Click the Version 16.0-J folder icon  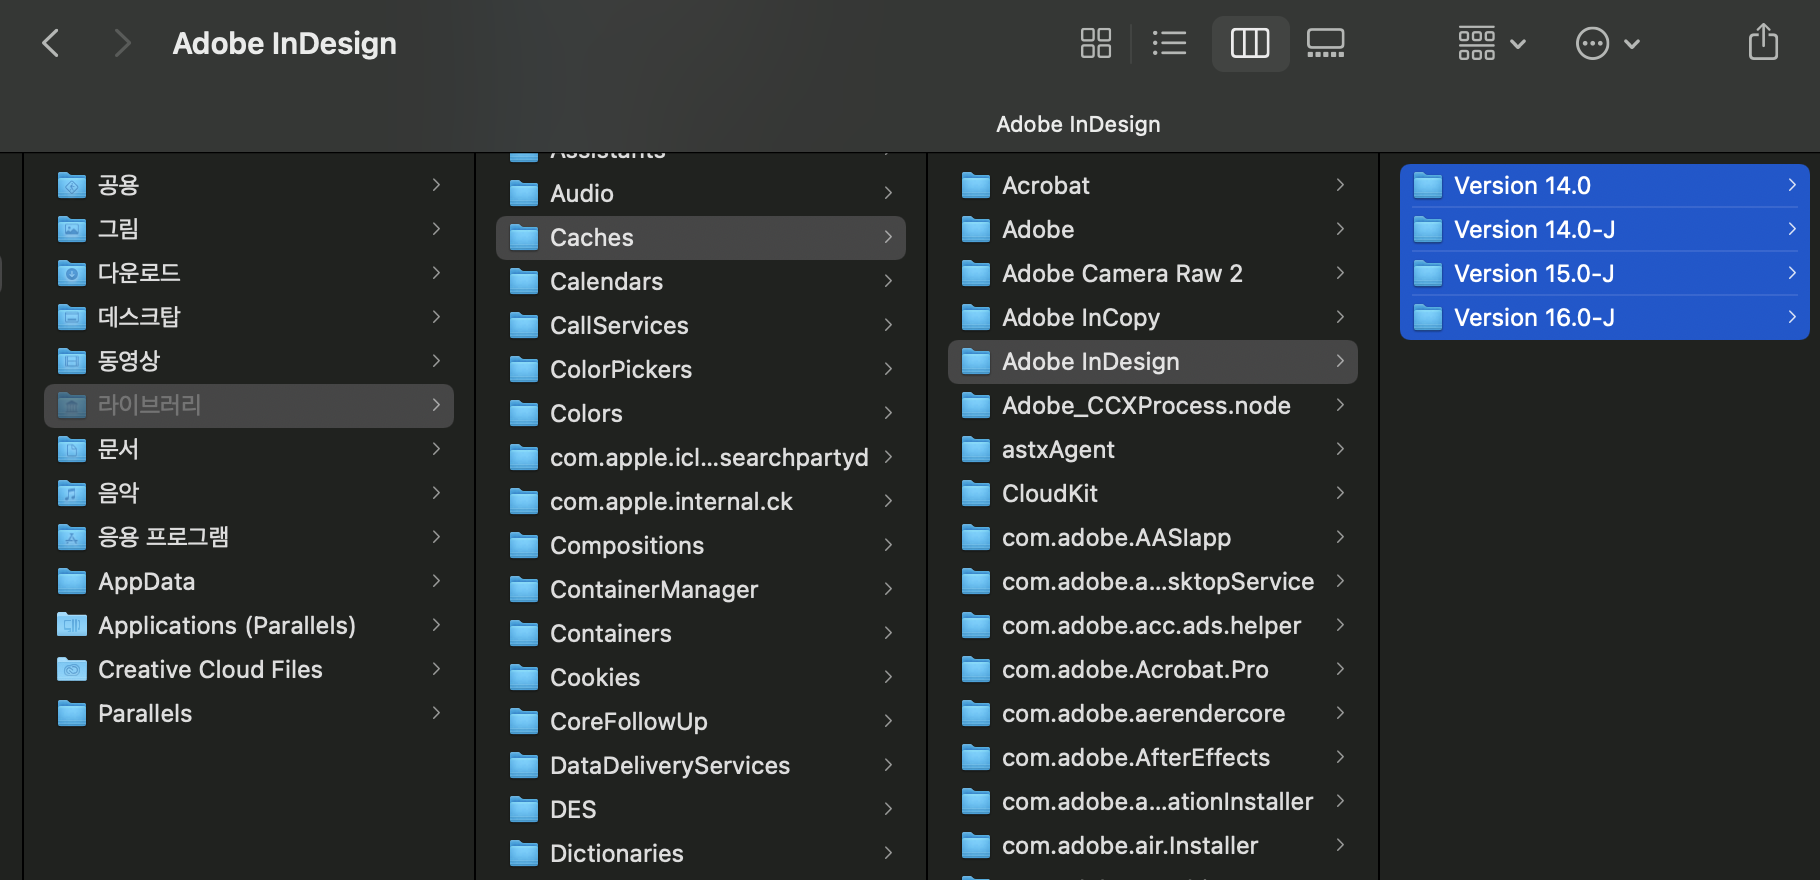pos(1428,317)
